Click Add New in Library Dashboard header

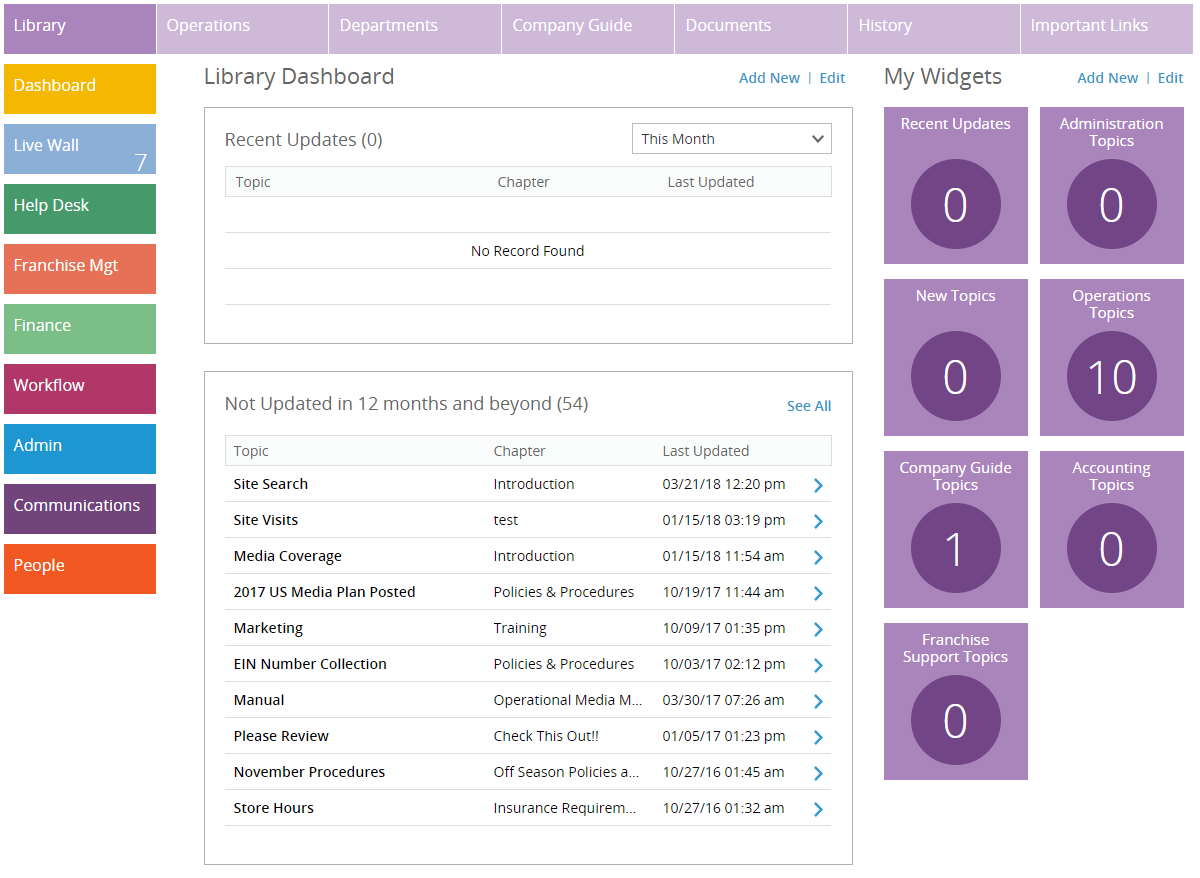(x=769, y=78)
